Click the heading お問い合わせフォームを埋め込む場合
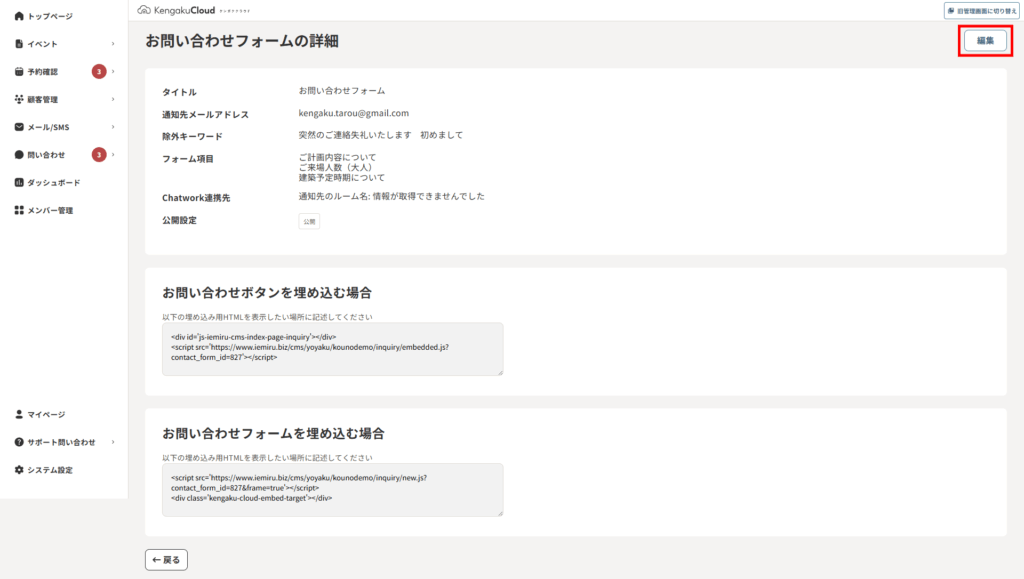The image size is (1024, 579). pos(273,433)
